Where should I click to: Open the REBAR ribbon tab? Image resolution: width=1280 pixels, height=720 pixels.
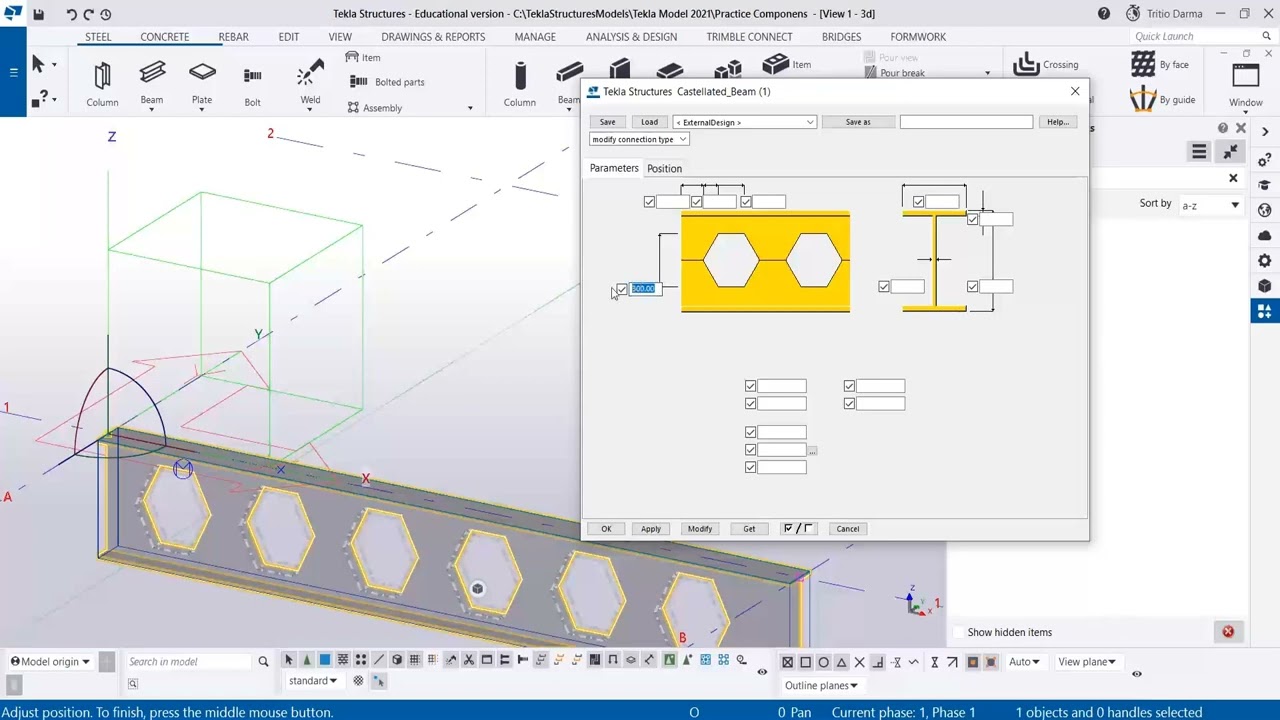click(233, 37)
